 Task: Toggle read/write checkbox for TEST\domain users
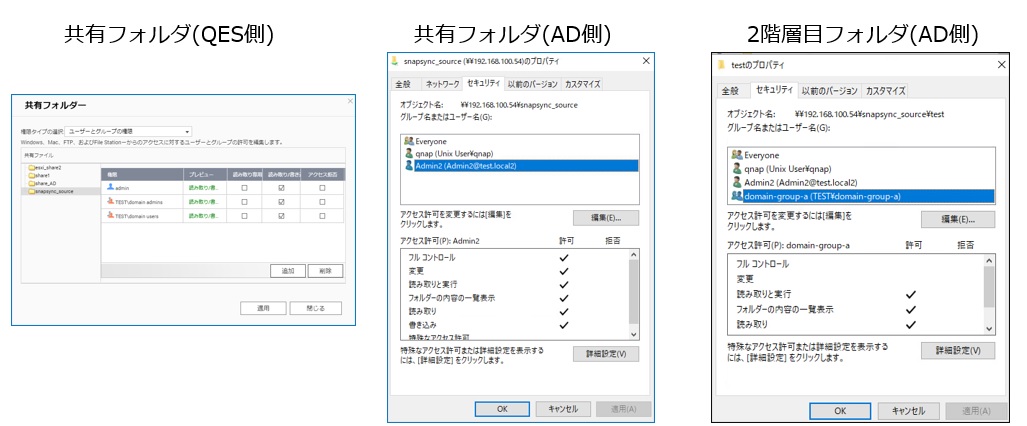[x=281, y=216]
